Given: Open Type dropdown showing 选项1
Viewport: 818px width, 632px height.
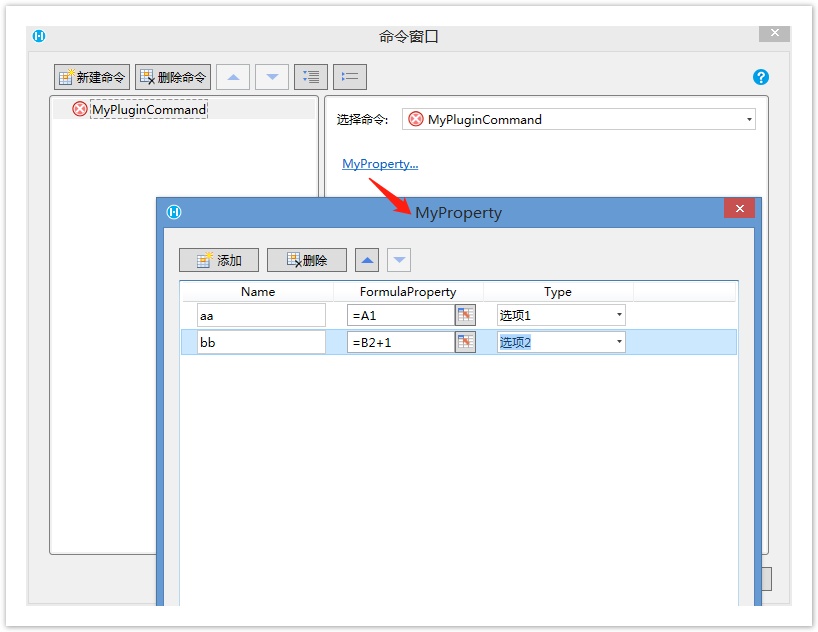Looking at the screenshot, I should point(619,315).
